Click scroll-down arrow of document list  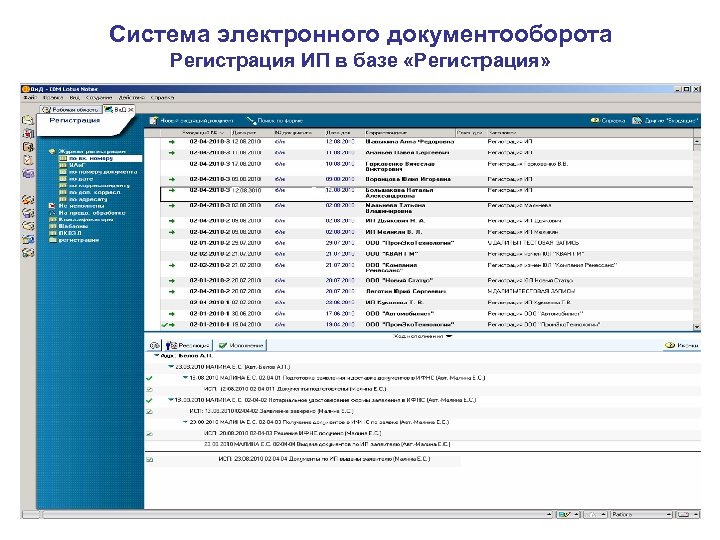pos(697,327)
